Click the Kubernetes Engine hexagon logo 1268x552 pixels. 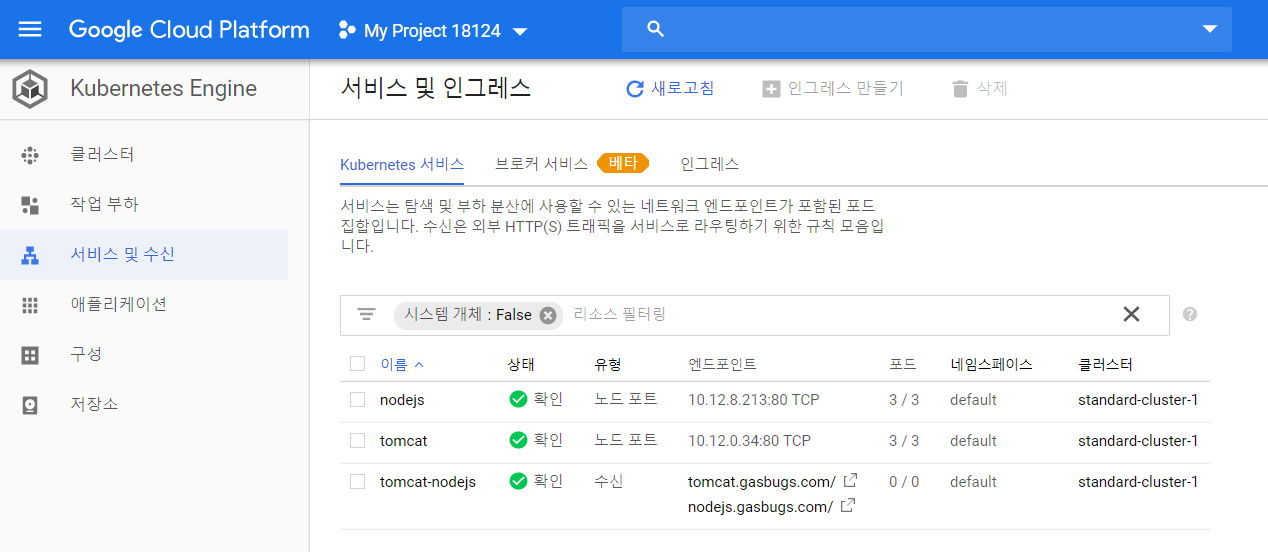coord(30,89)
